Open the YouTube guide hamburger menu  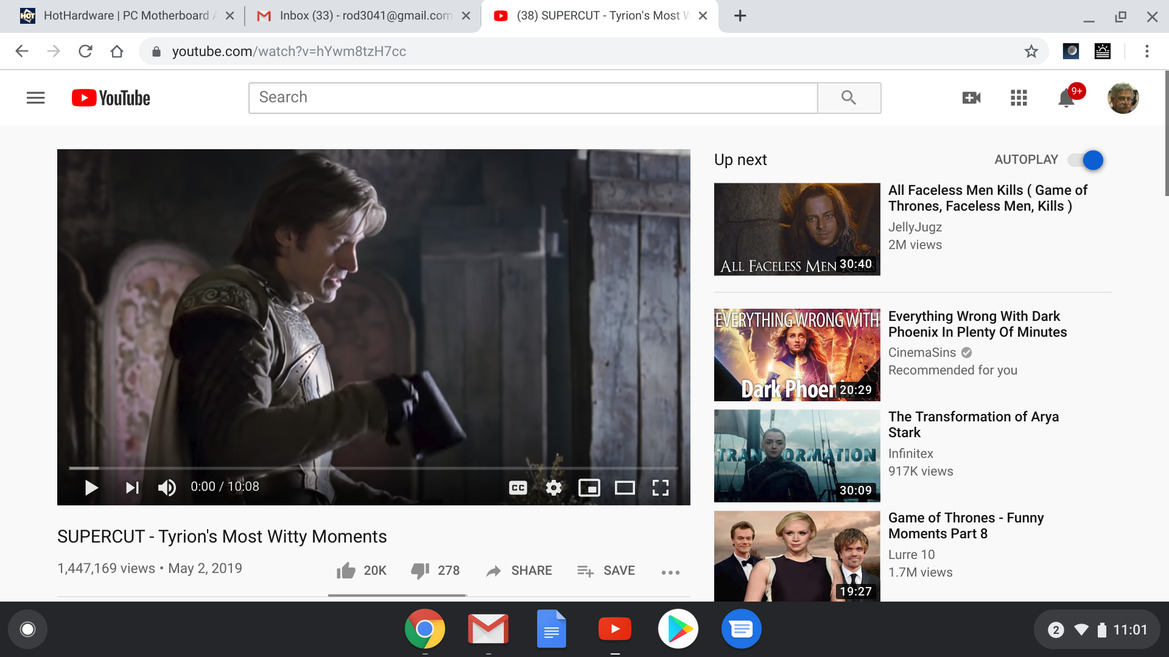[x=36, y=98]
